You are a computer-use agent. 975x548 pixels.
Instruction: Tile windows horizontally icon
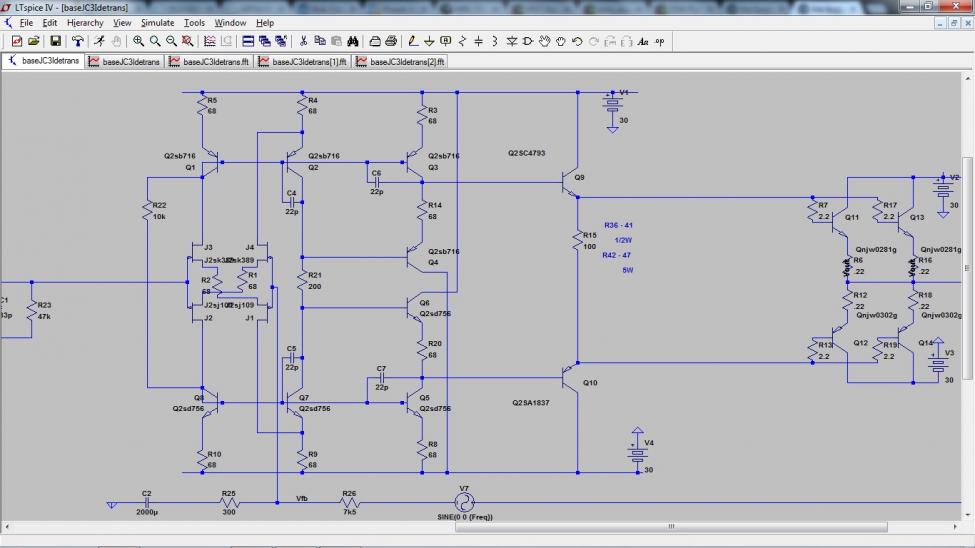[248, 41]
